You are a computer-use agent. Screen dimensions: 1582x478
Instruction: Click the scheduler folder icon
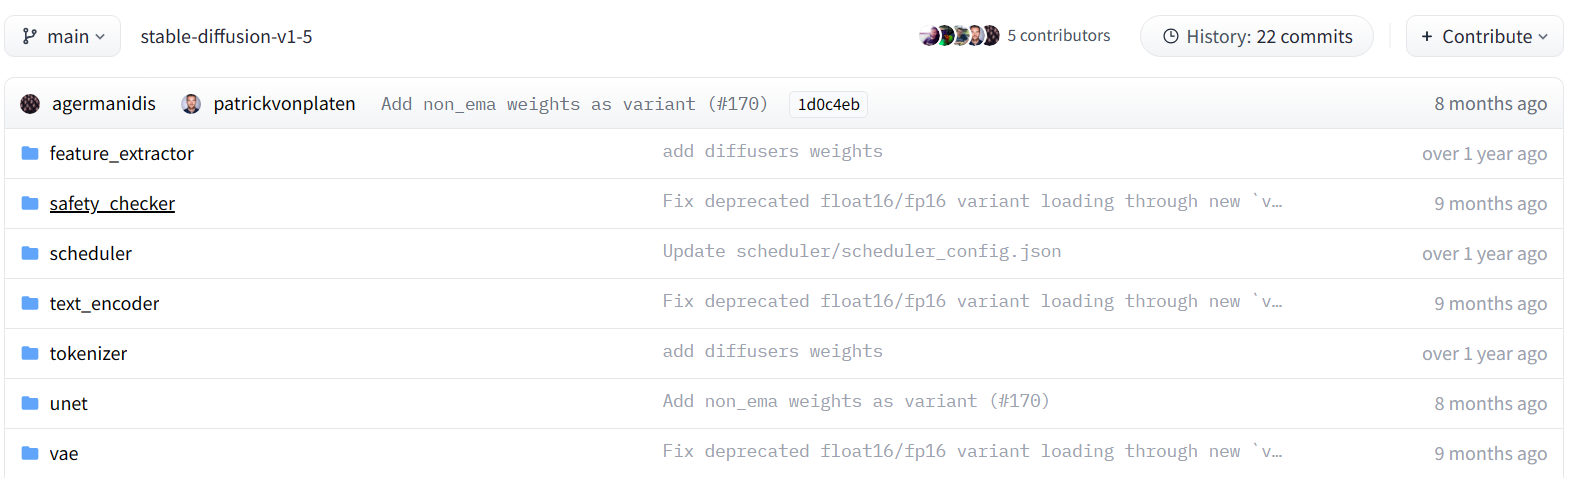coord(30,253)
